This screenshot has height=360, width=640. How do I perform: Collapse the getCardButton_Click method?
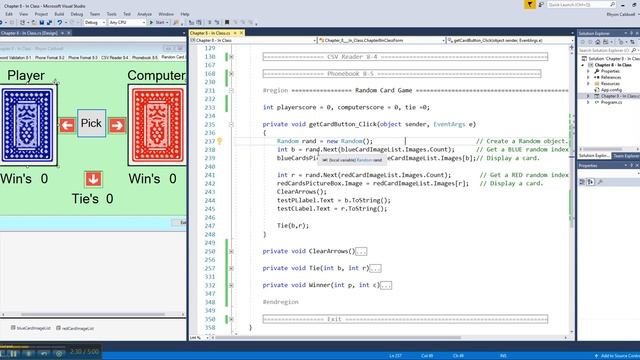coord(231,124)
